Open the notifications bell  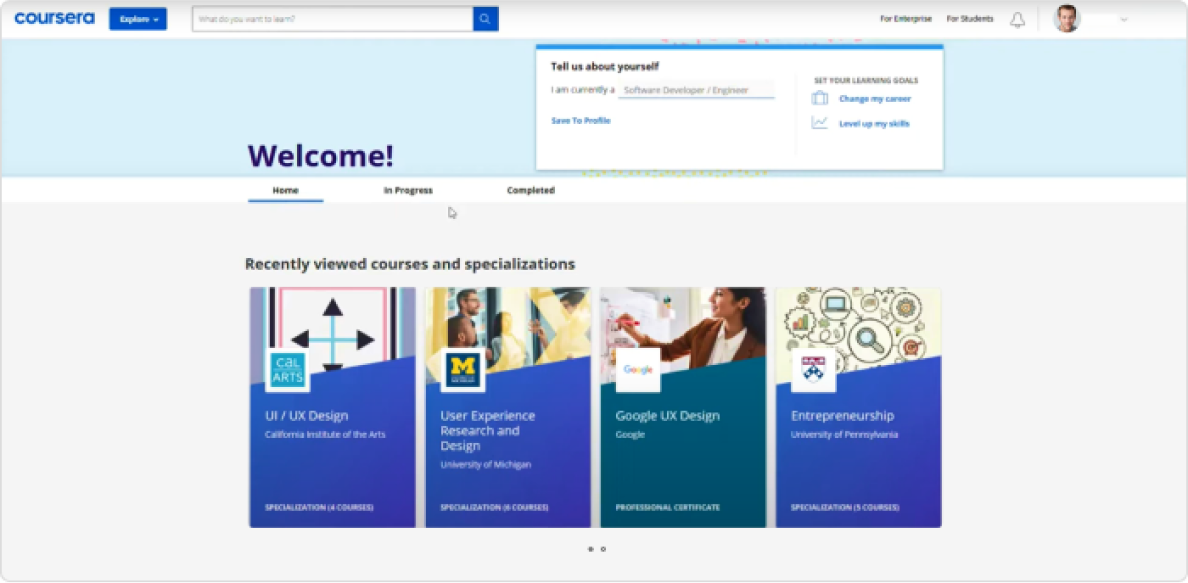point(1018,20)
